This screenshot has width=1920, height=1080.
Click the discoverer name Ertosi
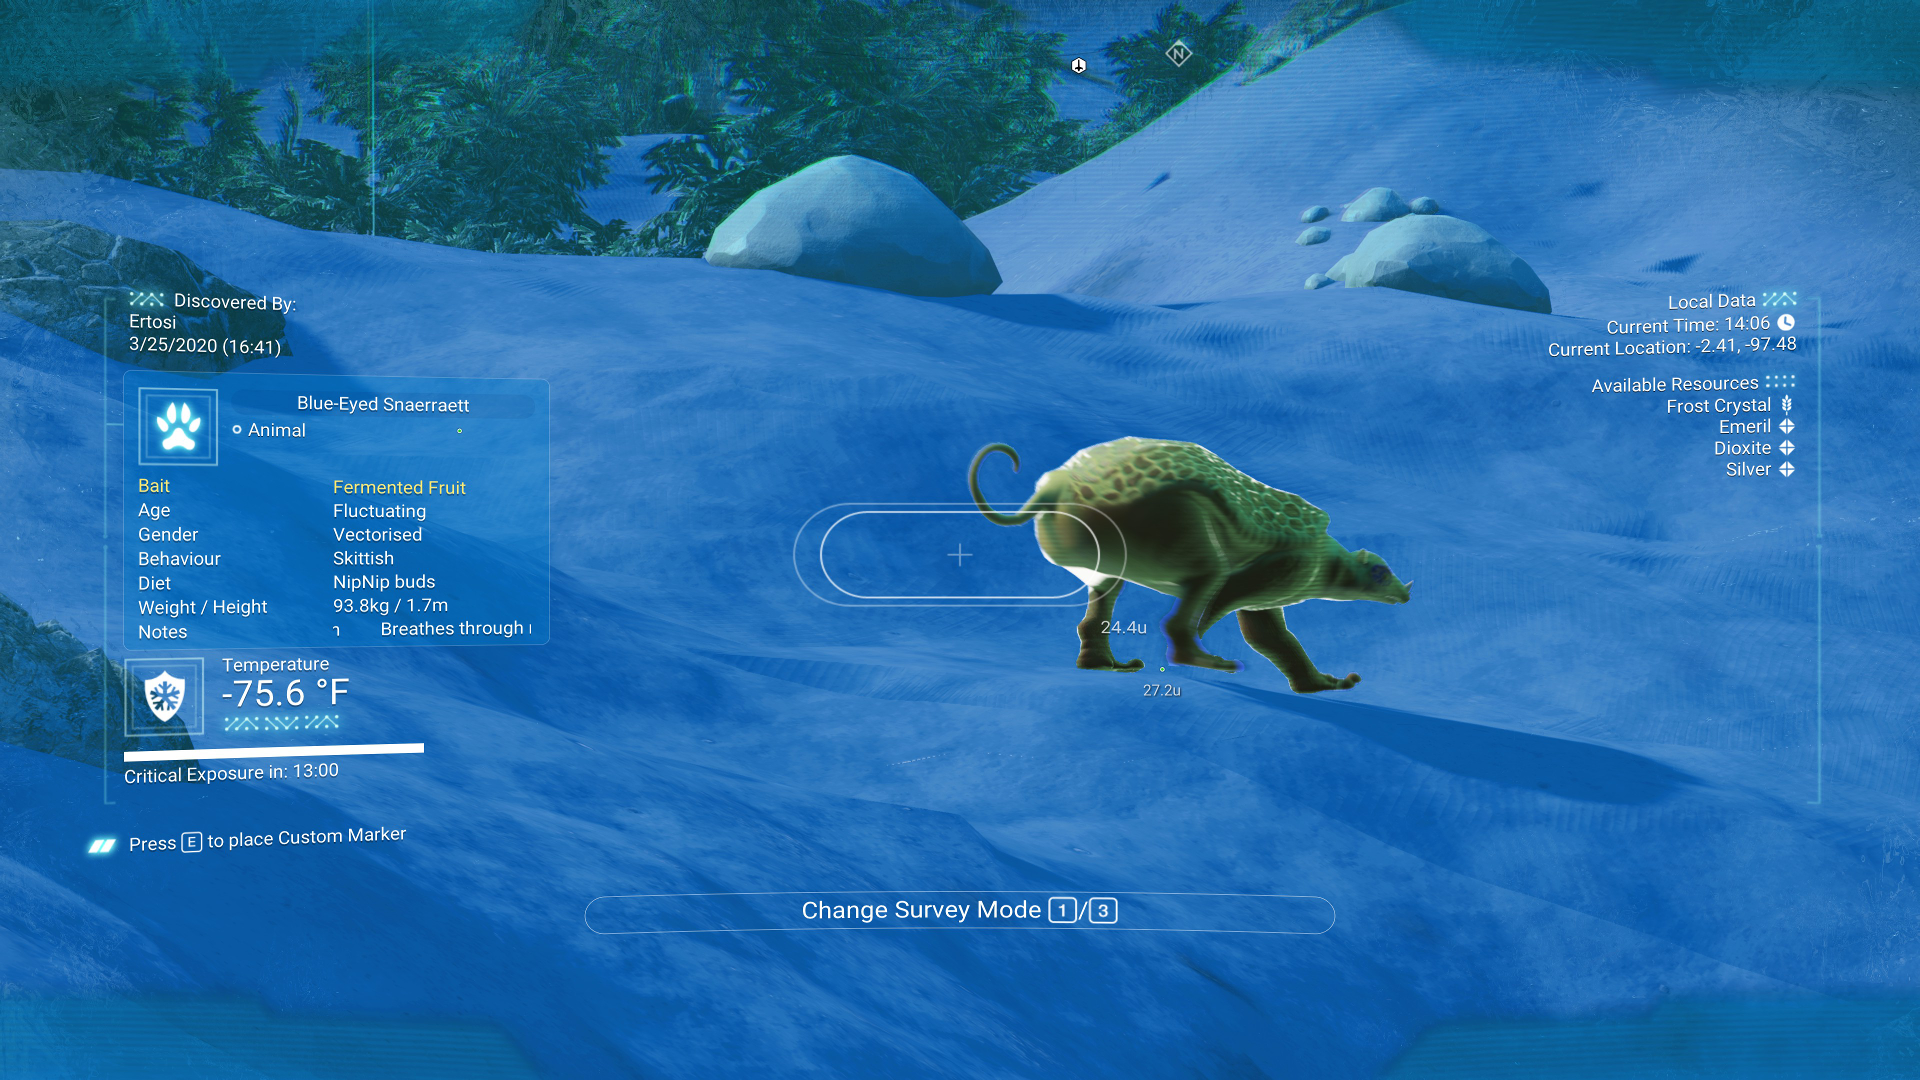[x=152, y=322]
